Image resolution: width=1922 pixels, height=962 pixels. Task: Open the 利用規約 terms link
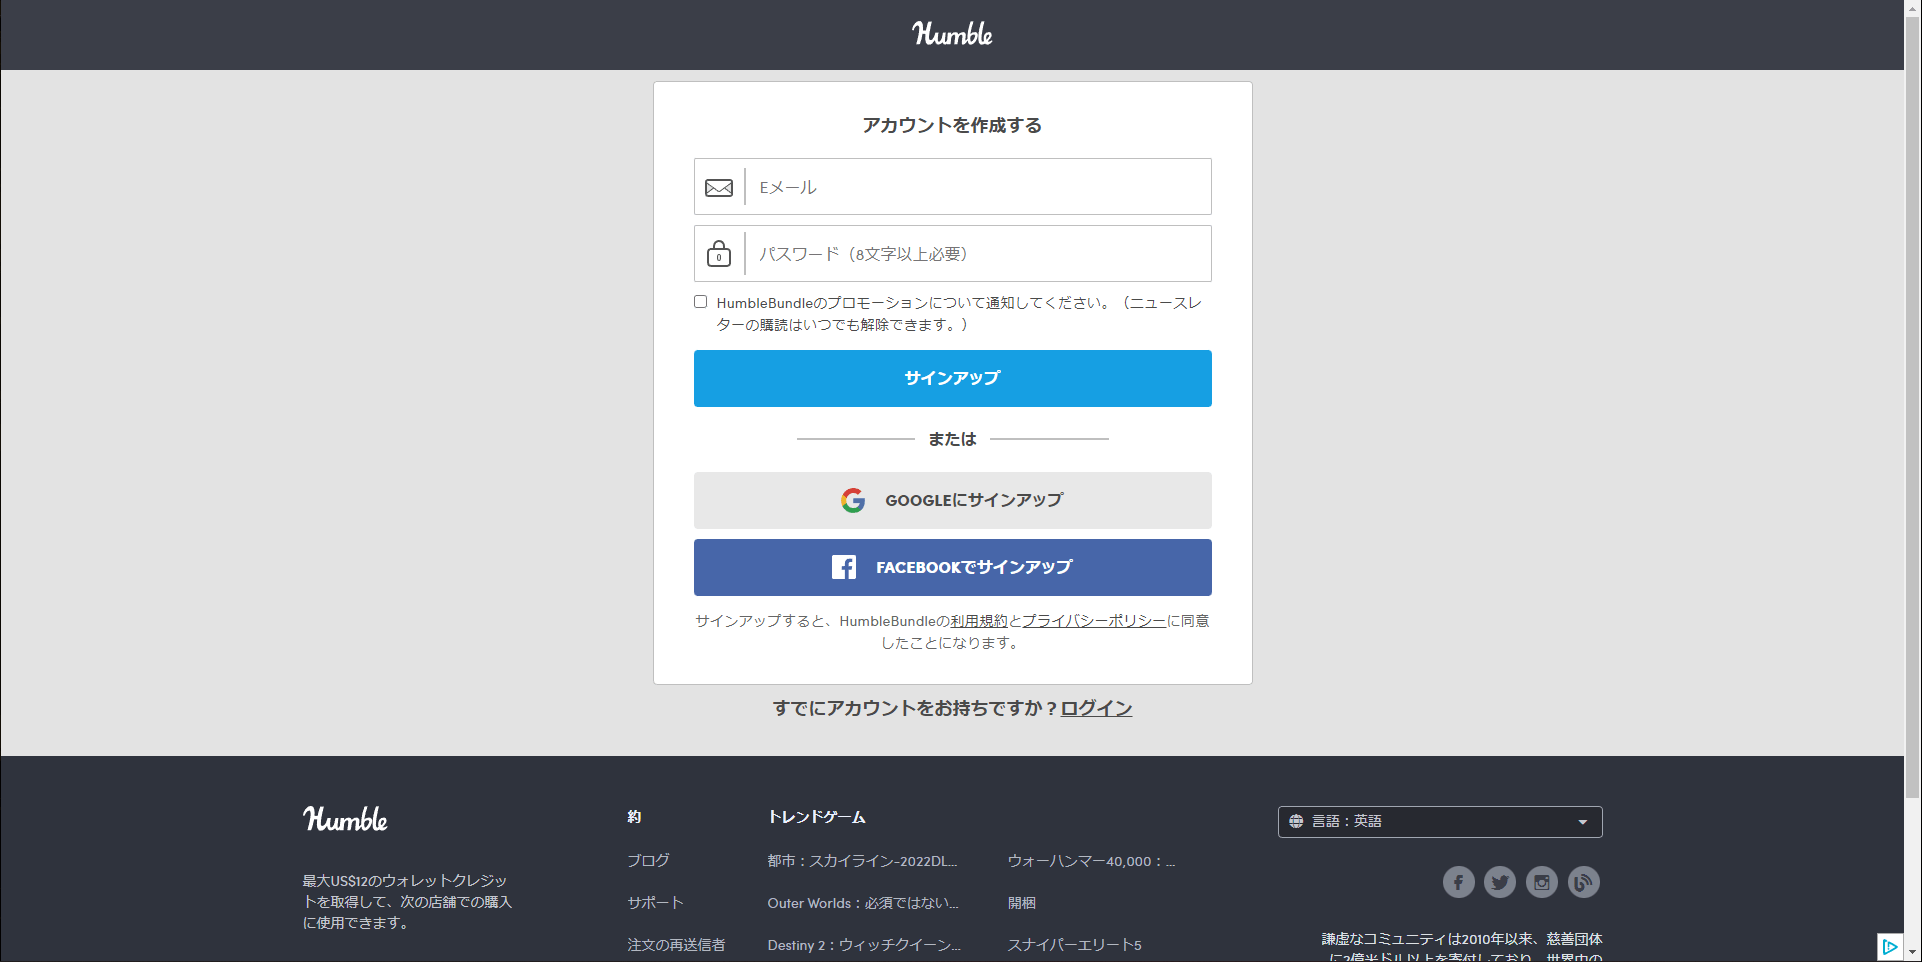[x=979, y=621]
